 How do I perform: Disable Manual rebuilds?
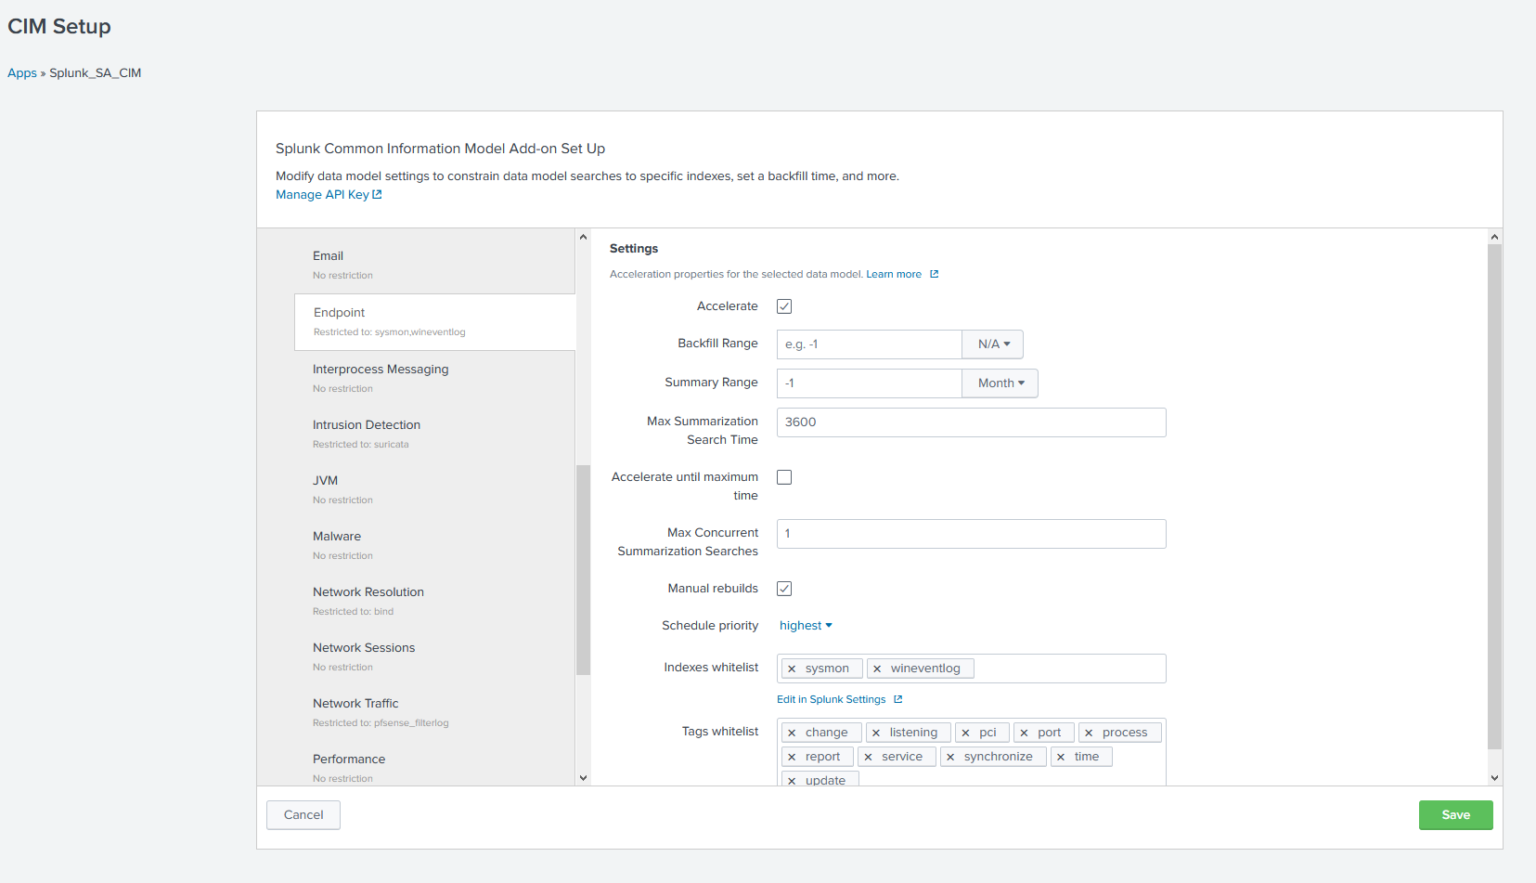(x=784, y=588)
